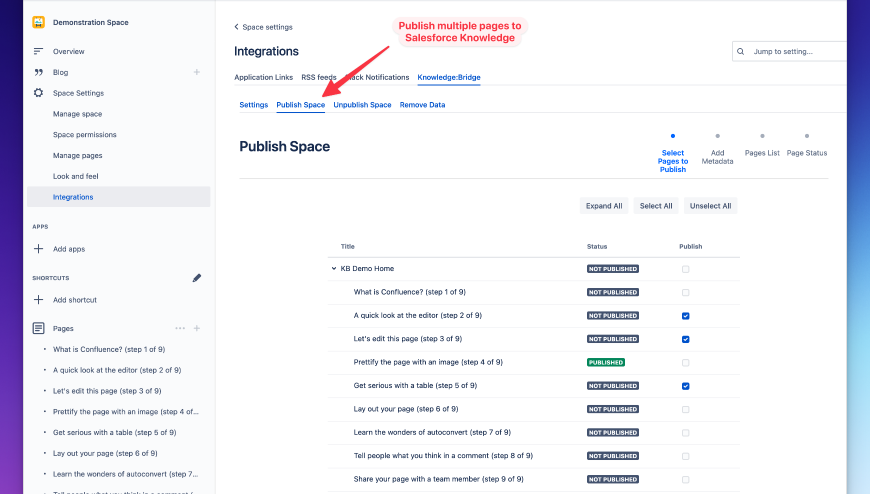Click the Space Settings gear icon

click(x=38, y=93)
